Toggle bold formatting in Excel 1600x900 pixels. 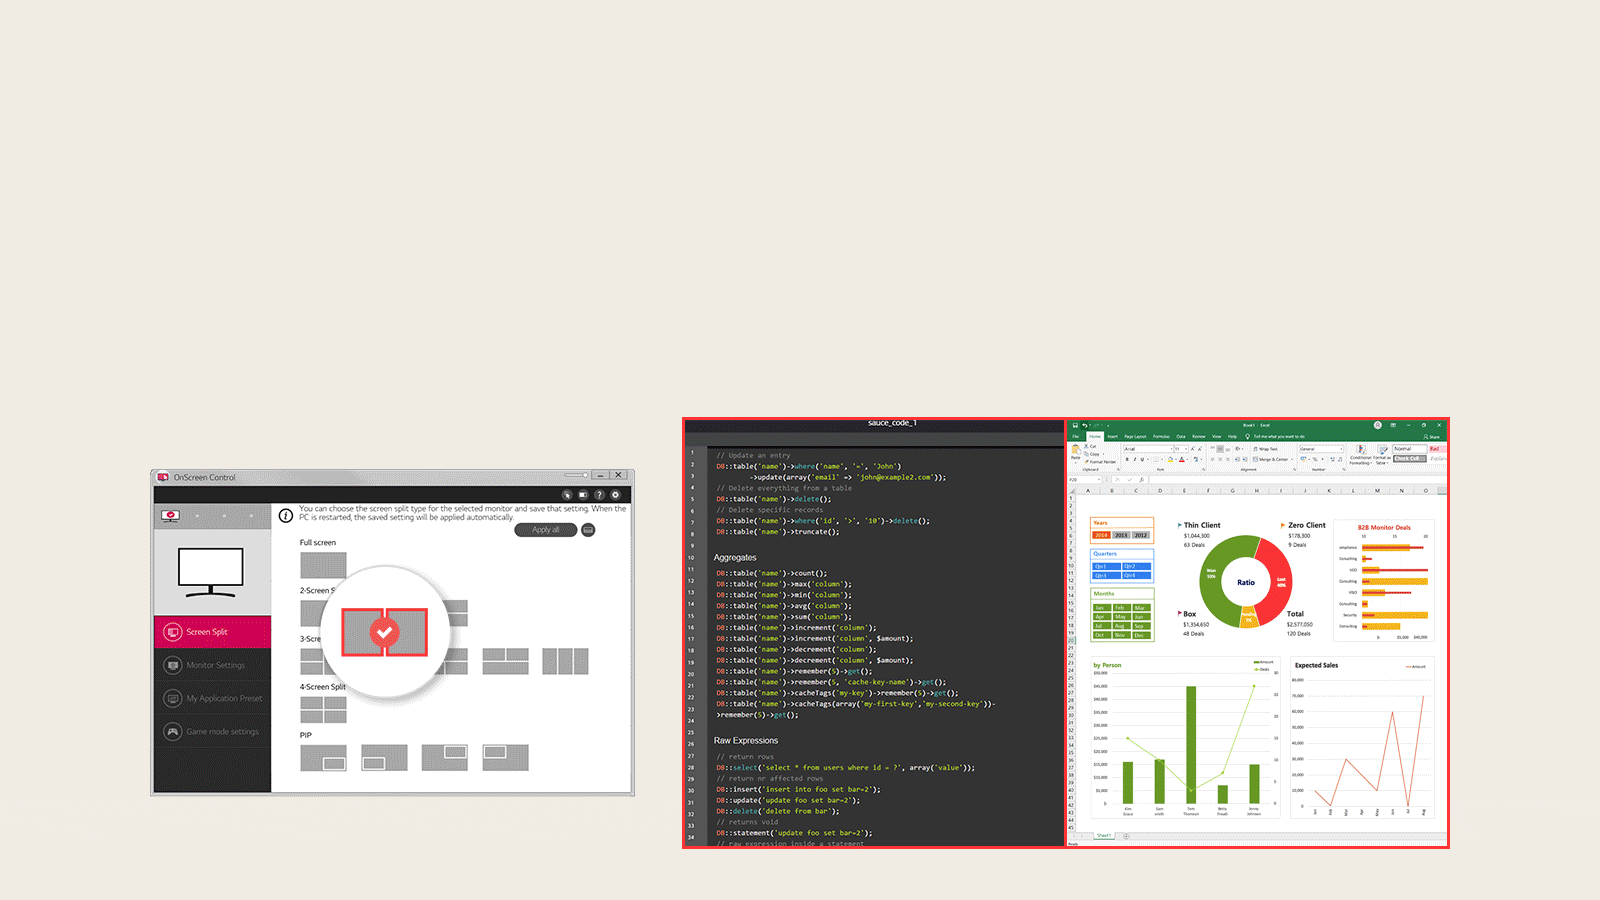pos(1127,458)
